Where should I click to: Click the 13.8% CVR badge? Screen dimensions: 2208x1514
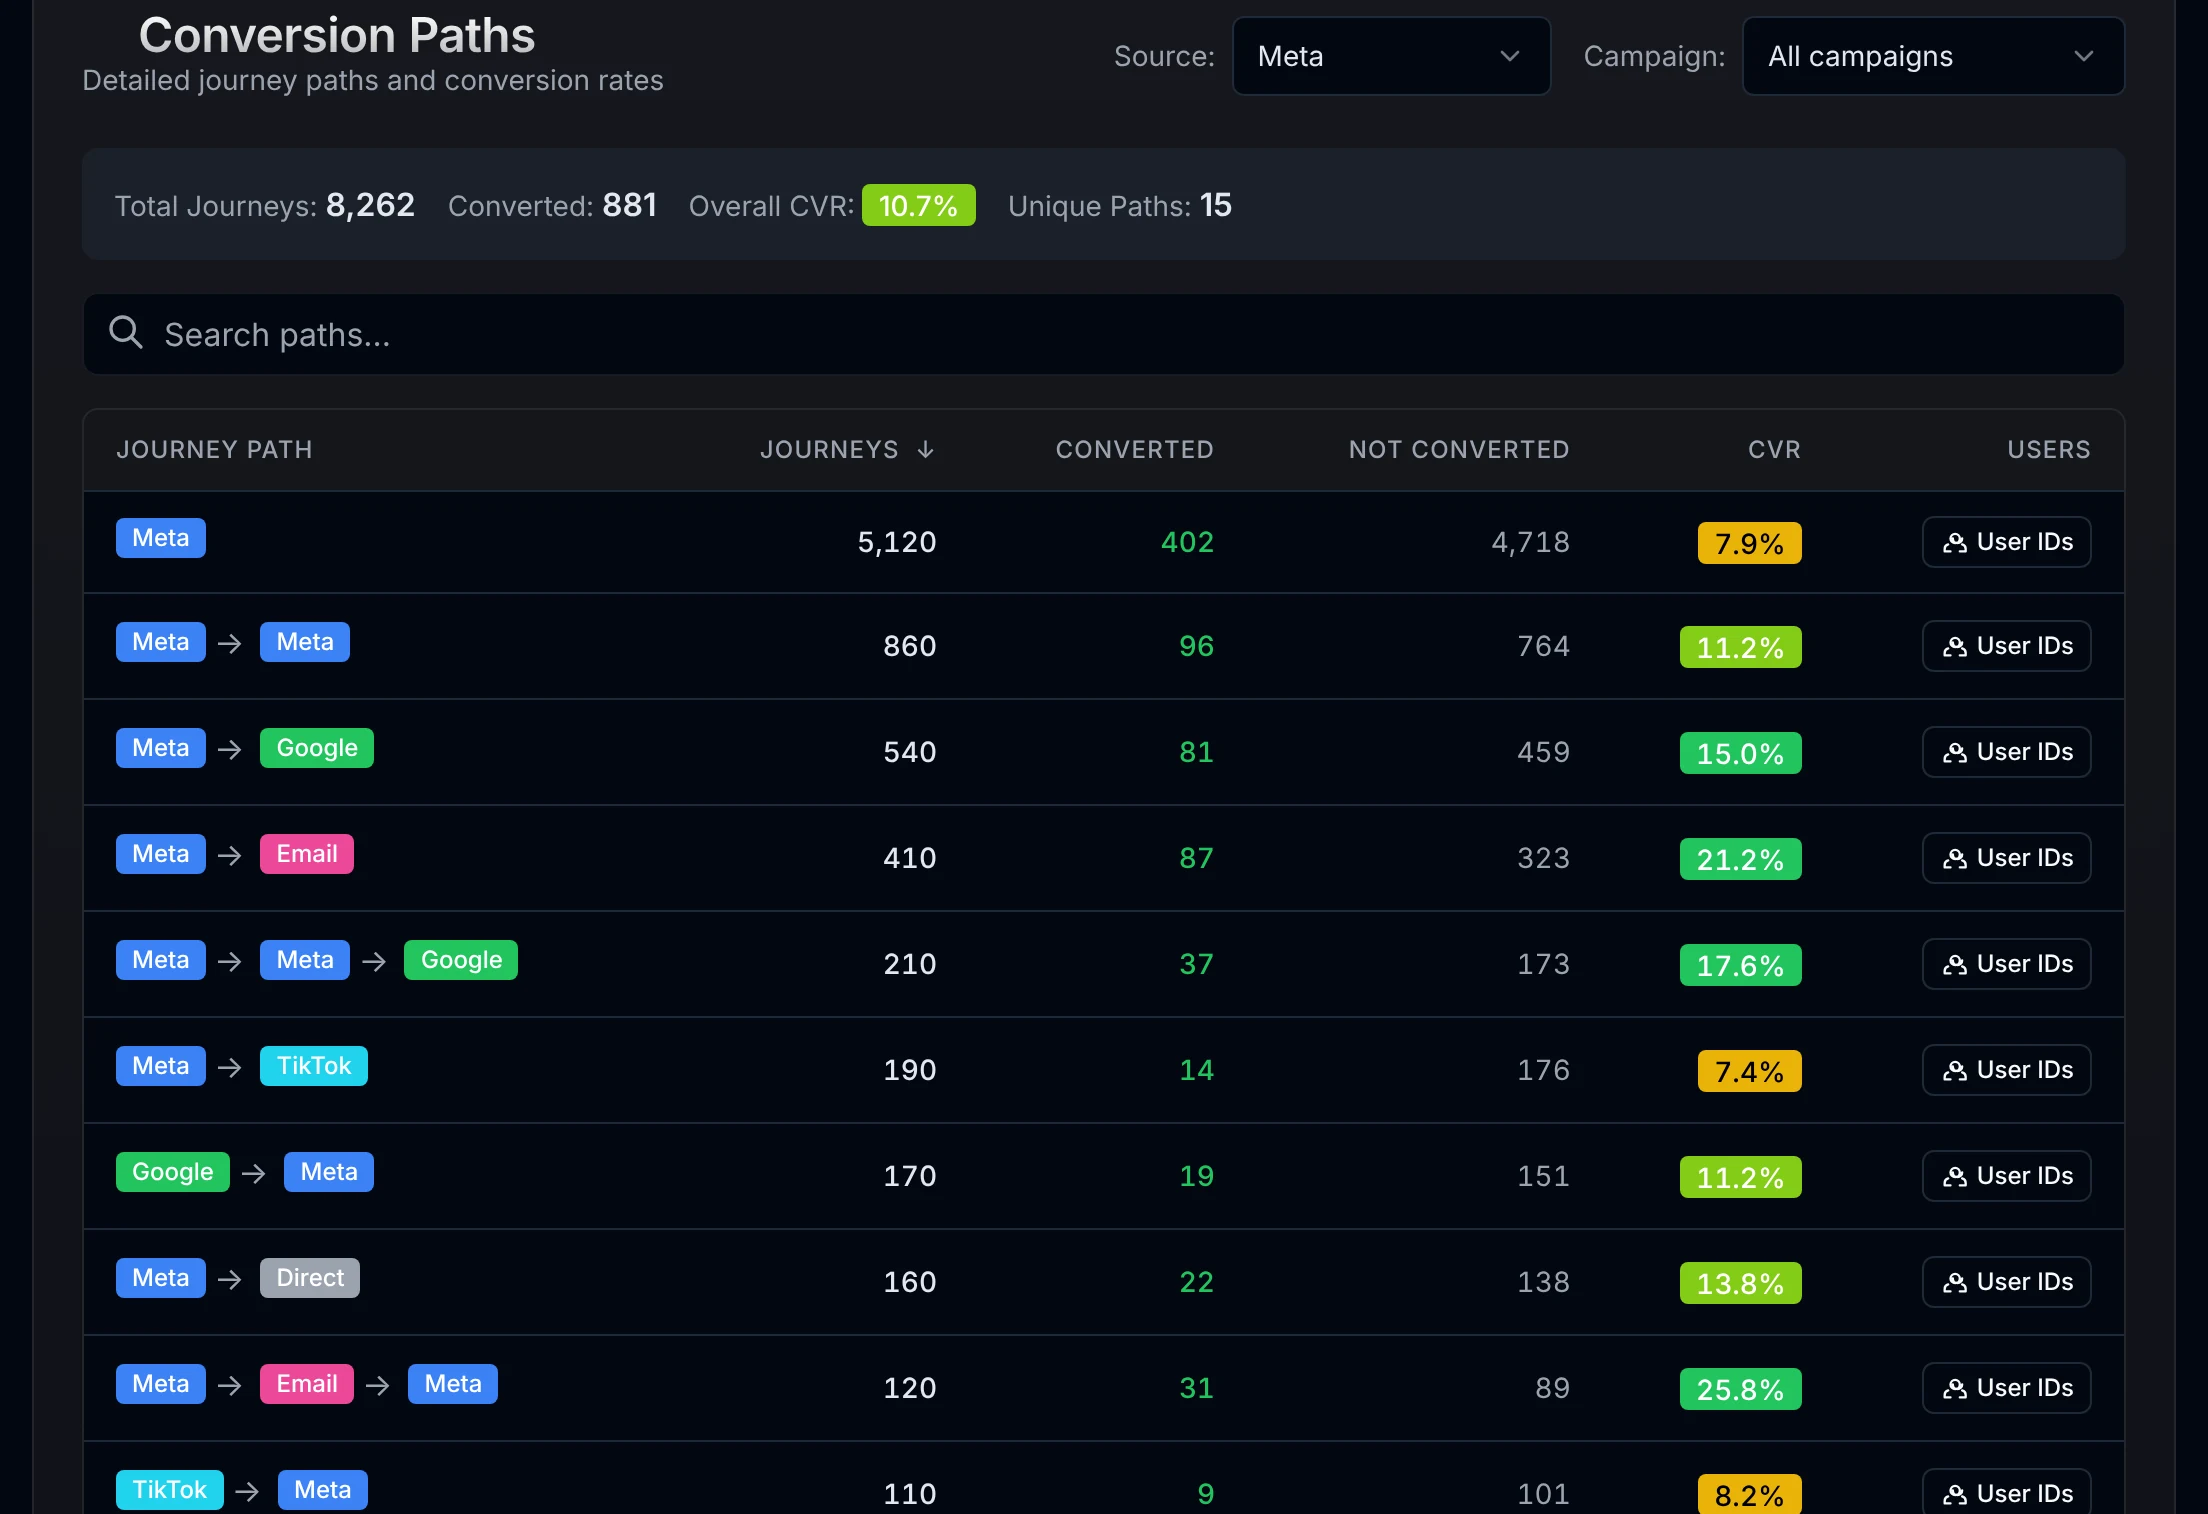pos(1741,1283)
